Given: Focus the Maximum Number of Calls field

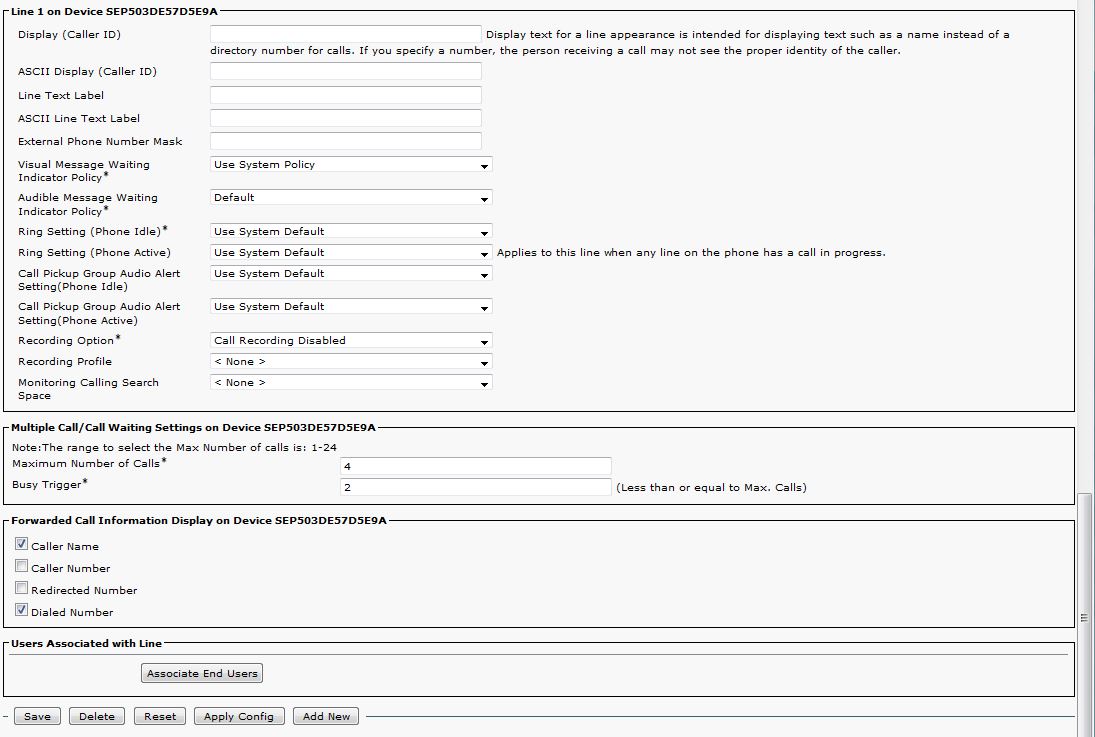Looking at the screenshot, I should click(x=475, y=466).
